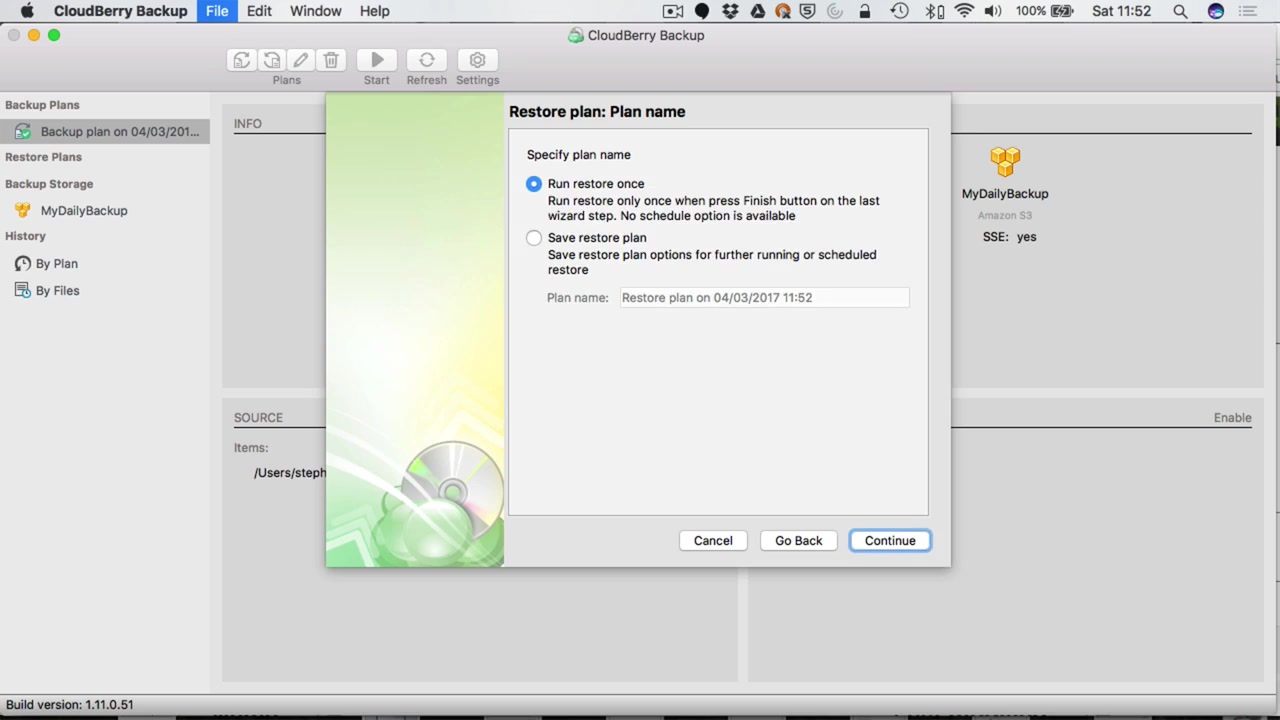Open the Window menu
Viewport: 1280px width, 720px height.
click(316, 11)
